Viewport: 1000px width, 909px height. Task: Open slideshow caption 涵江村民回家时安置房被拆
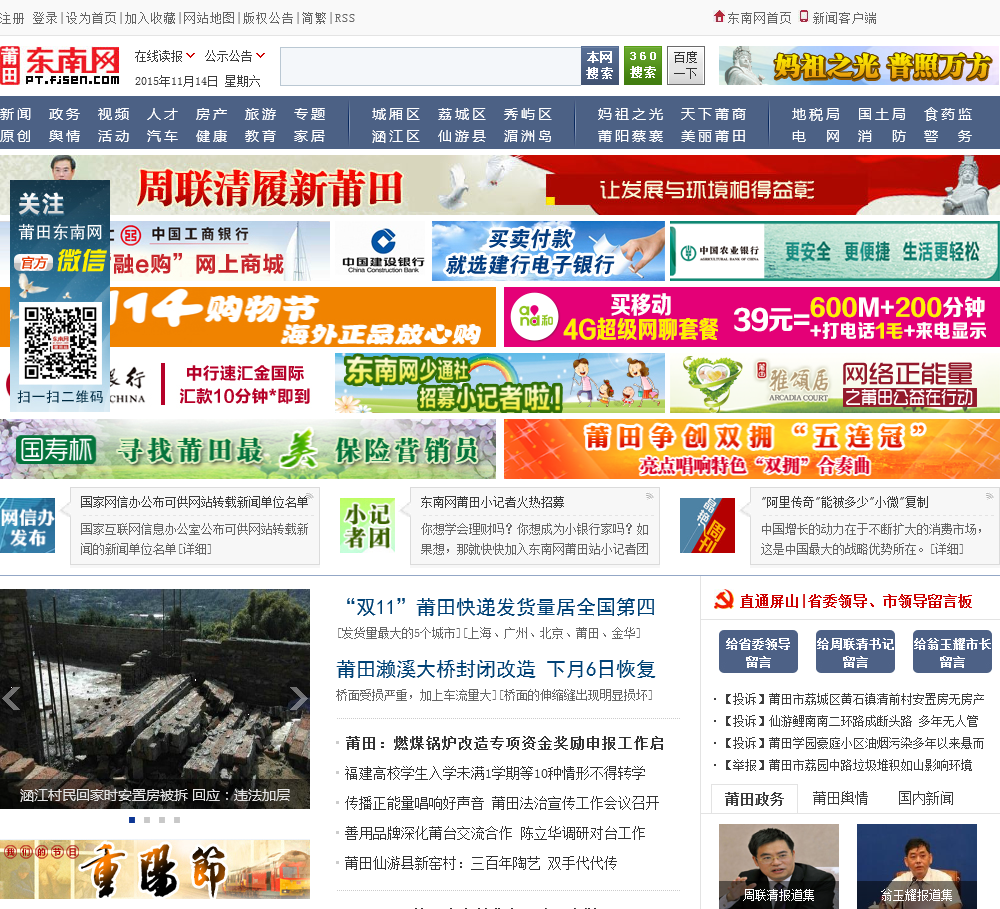[155, 795]
